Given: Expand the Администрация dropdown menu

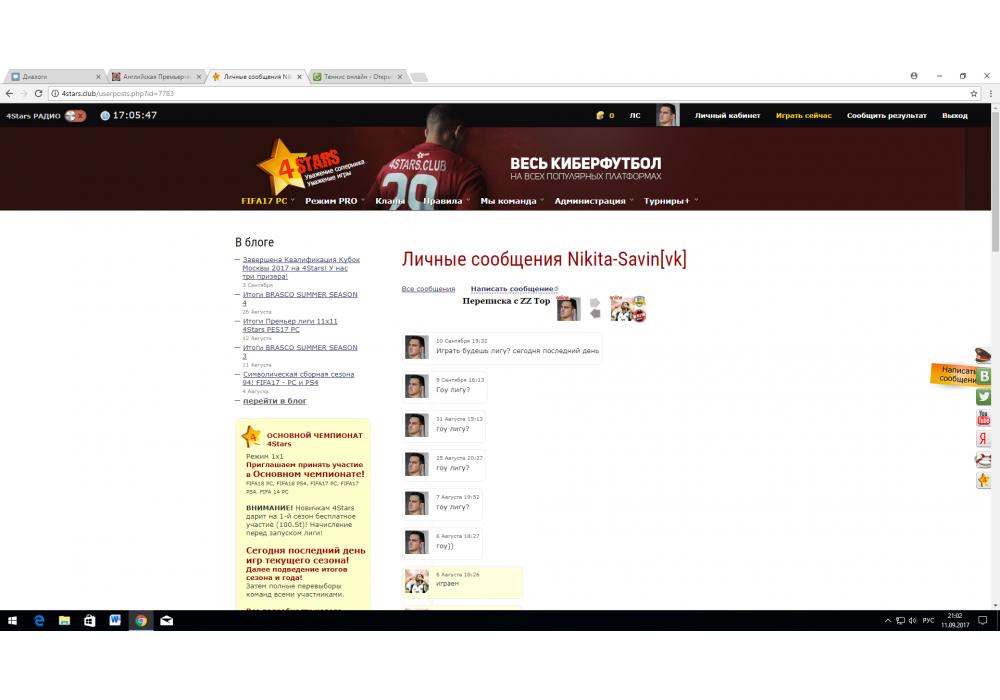Looking at the screenshot, I should (x=590, y=201).
